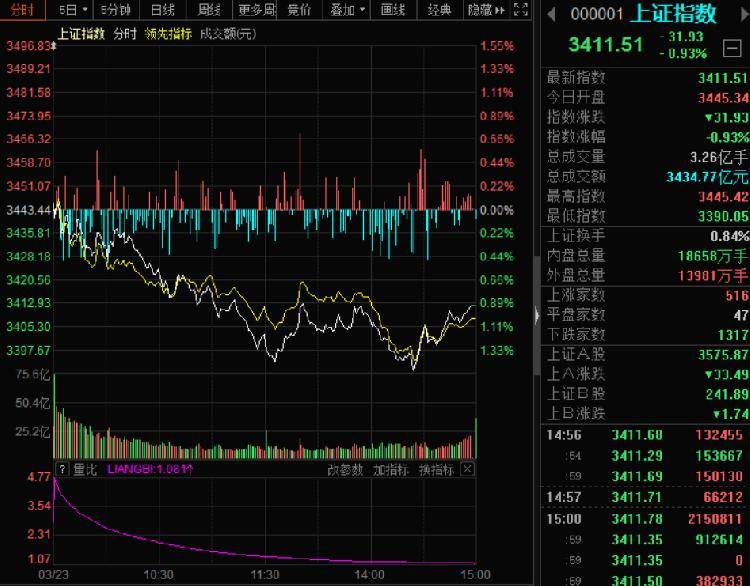Go to previous stock with left arrow
This screenshot has height=586, width=750.
[x=551, y=14]
